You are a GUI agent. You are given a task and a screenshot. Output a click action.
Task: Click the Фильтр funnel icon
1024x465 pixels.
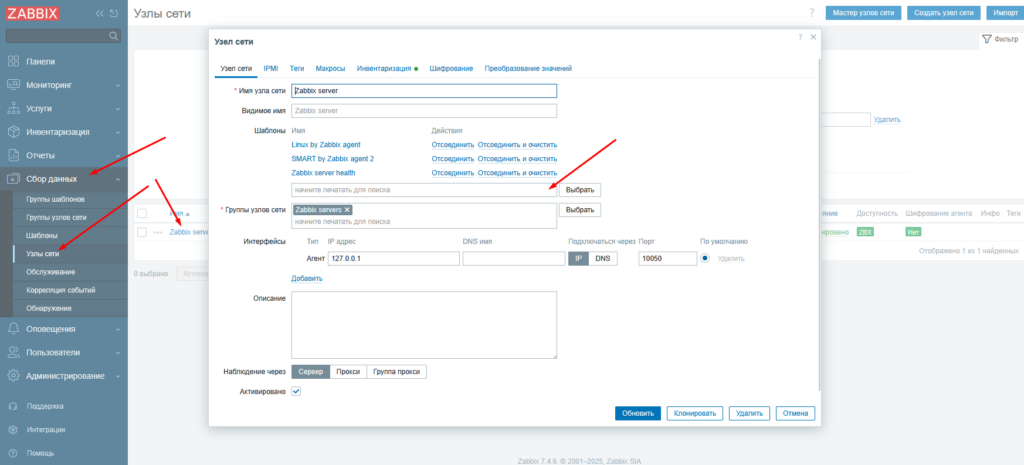[x=987, y=39]
